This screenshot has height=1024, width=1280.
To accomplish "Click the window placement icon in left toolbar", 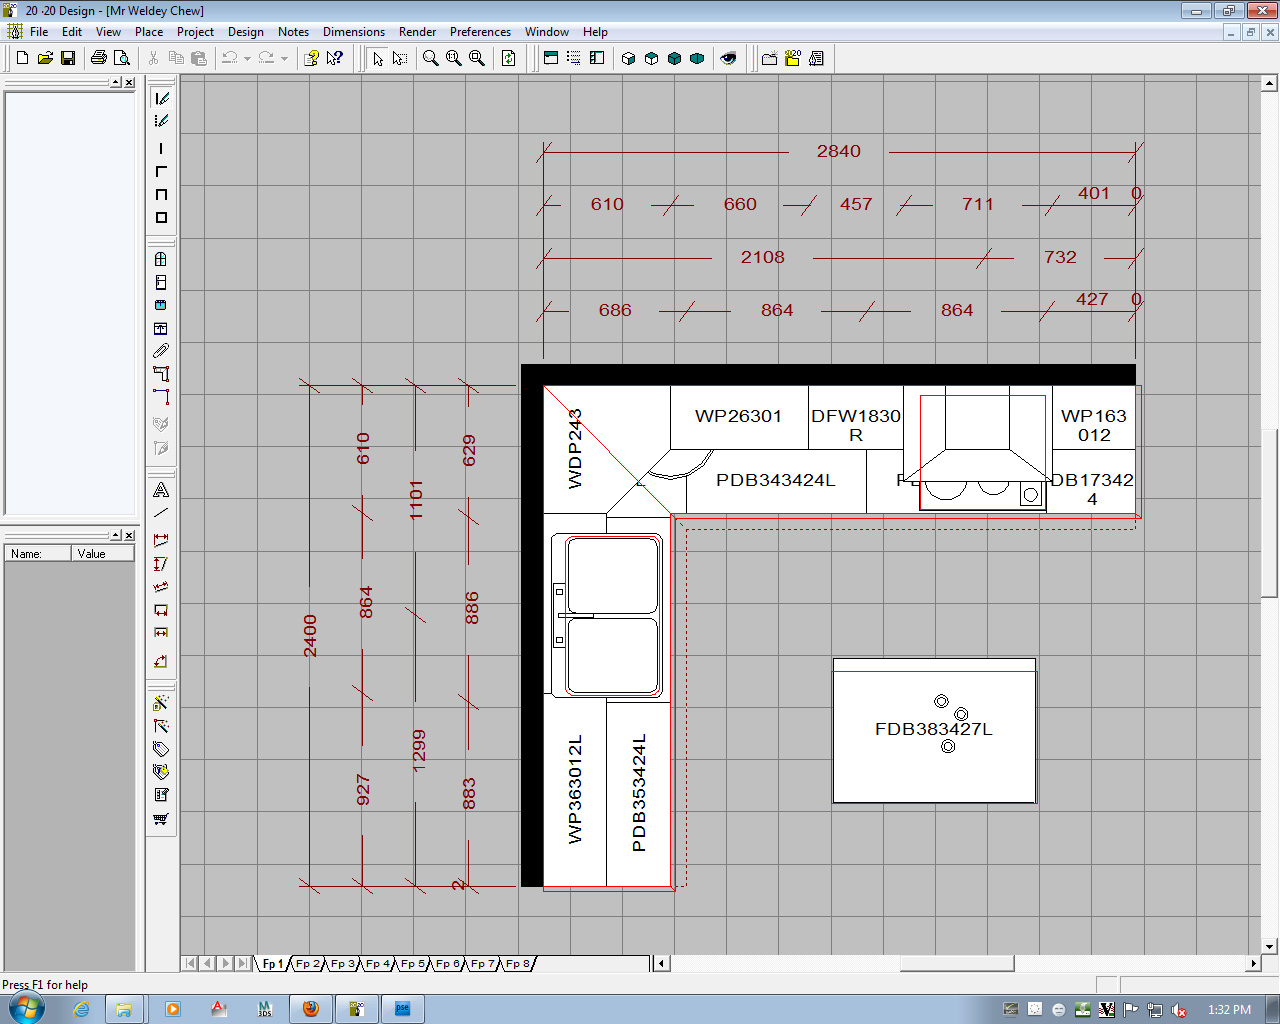I will tap(161, 259).
